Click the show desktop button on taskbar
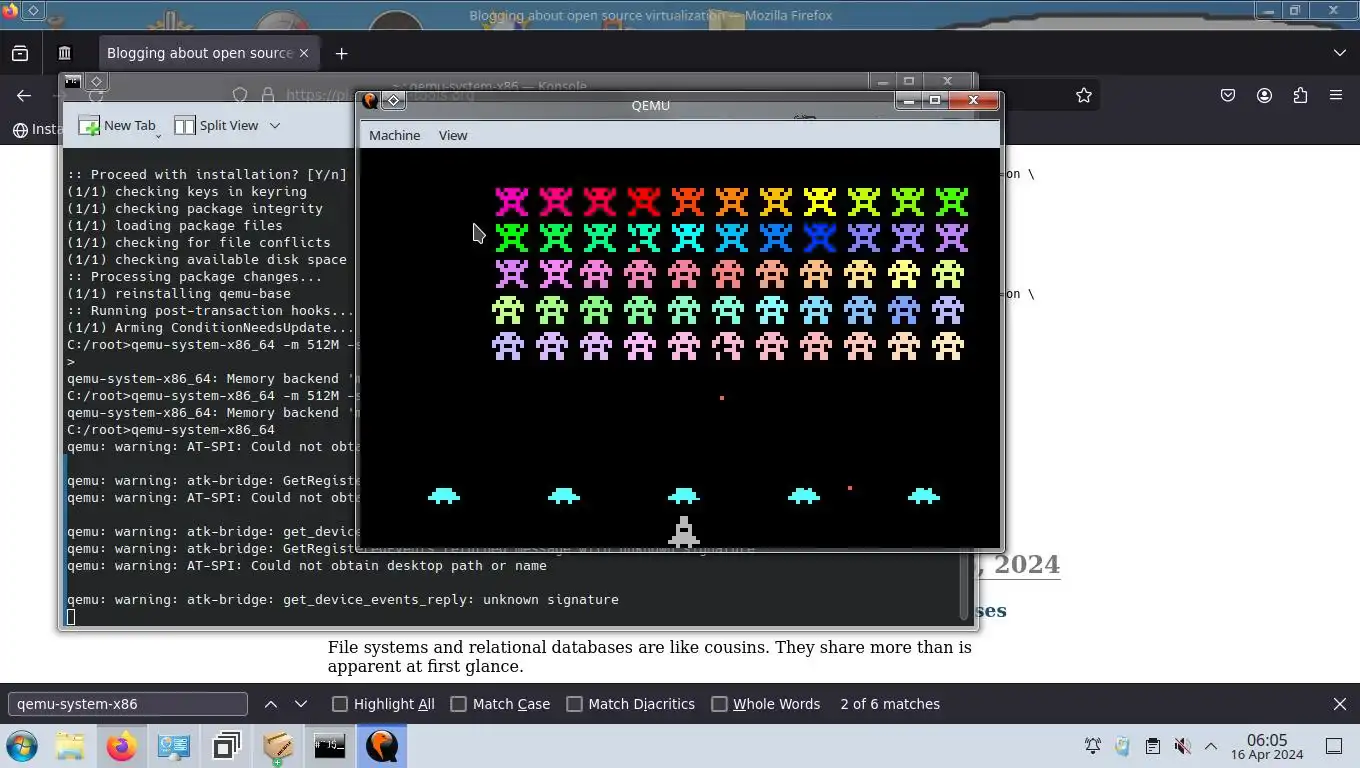1360x768 pixels. click(x=1334, y=746)
